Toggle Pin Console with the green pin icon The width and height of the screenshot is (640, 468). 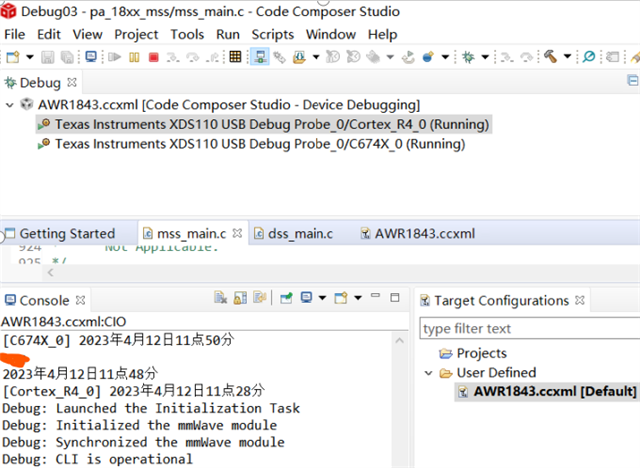click(x=287, y=298)
